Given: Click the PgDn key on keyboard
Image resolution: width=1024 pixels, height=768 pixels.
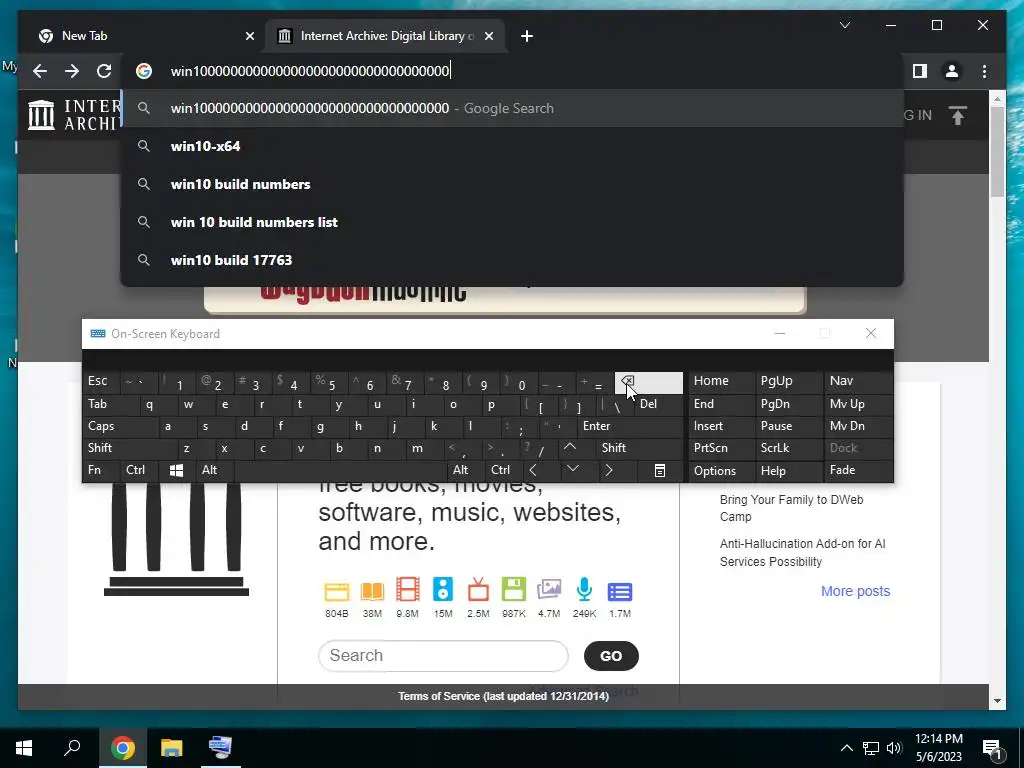Looking at the screenshot, I should point(788,404).
